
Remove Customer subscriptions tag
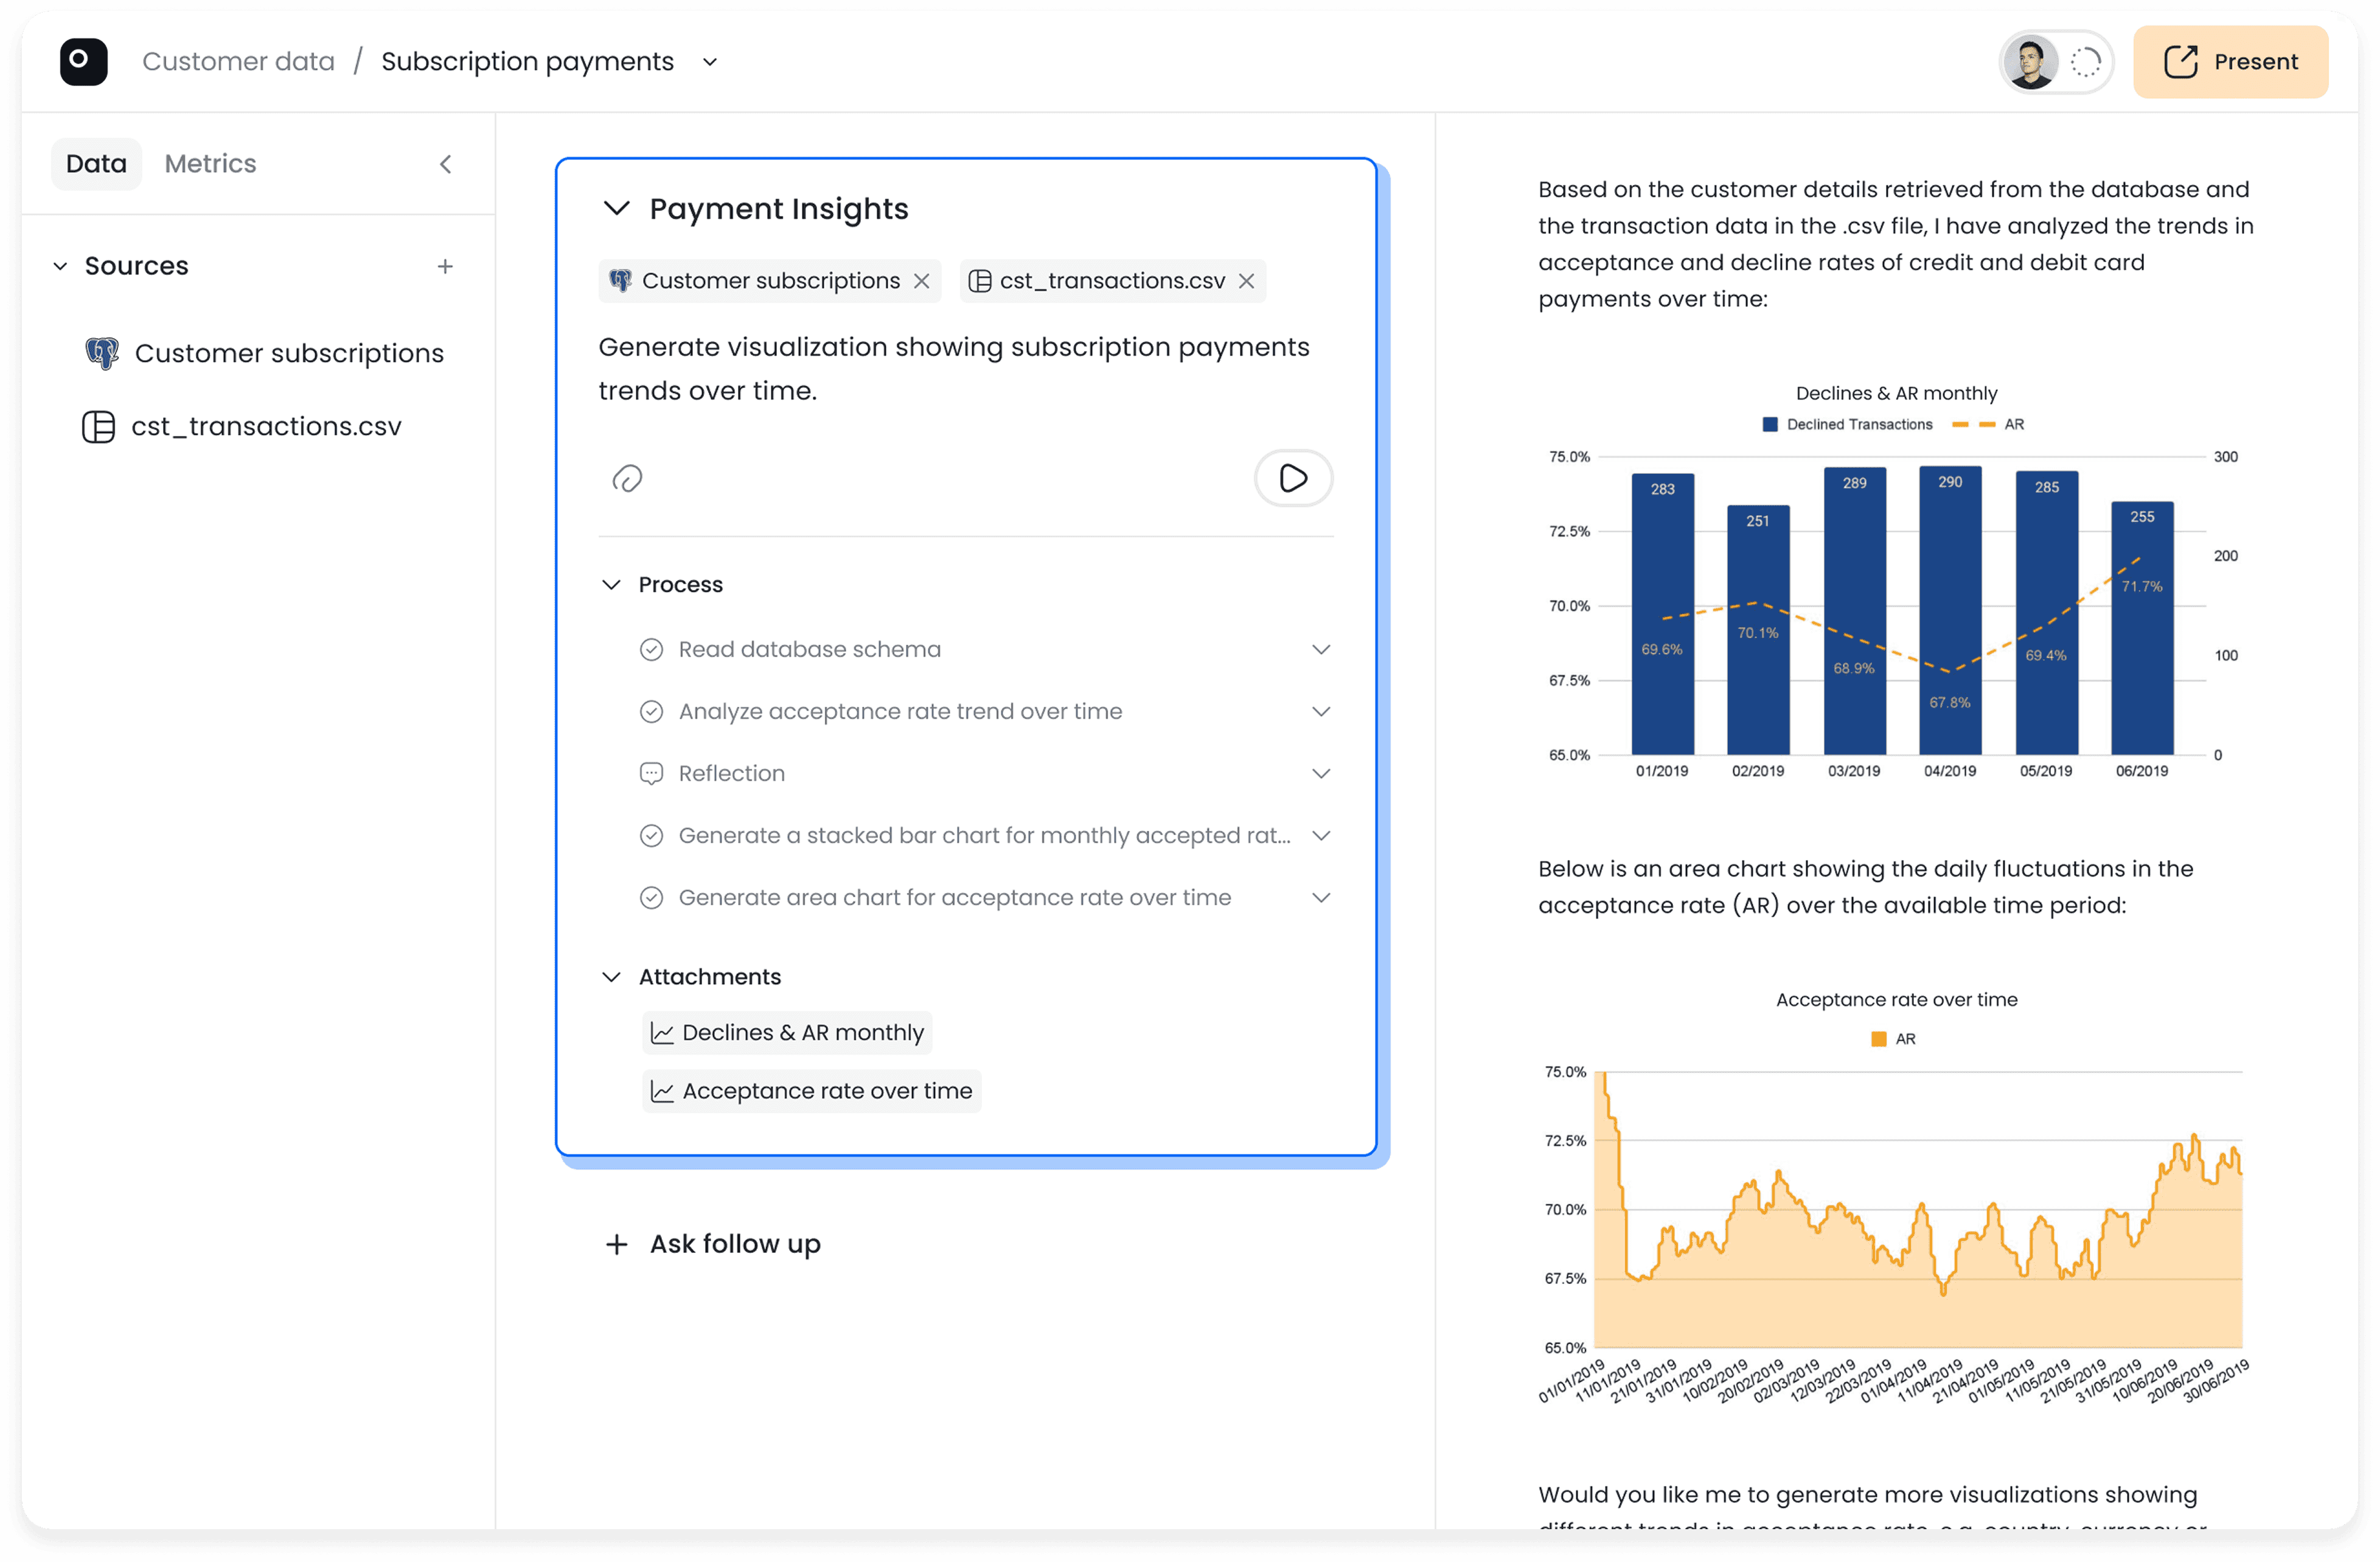921,281
